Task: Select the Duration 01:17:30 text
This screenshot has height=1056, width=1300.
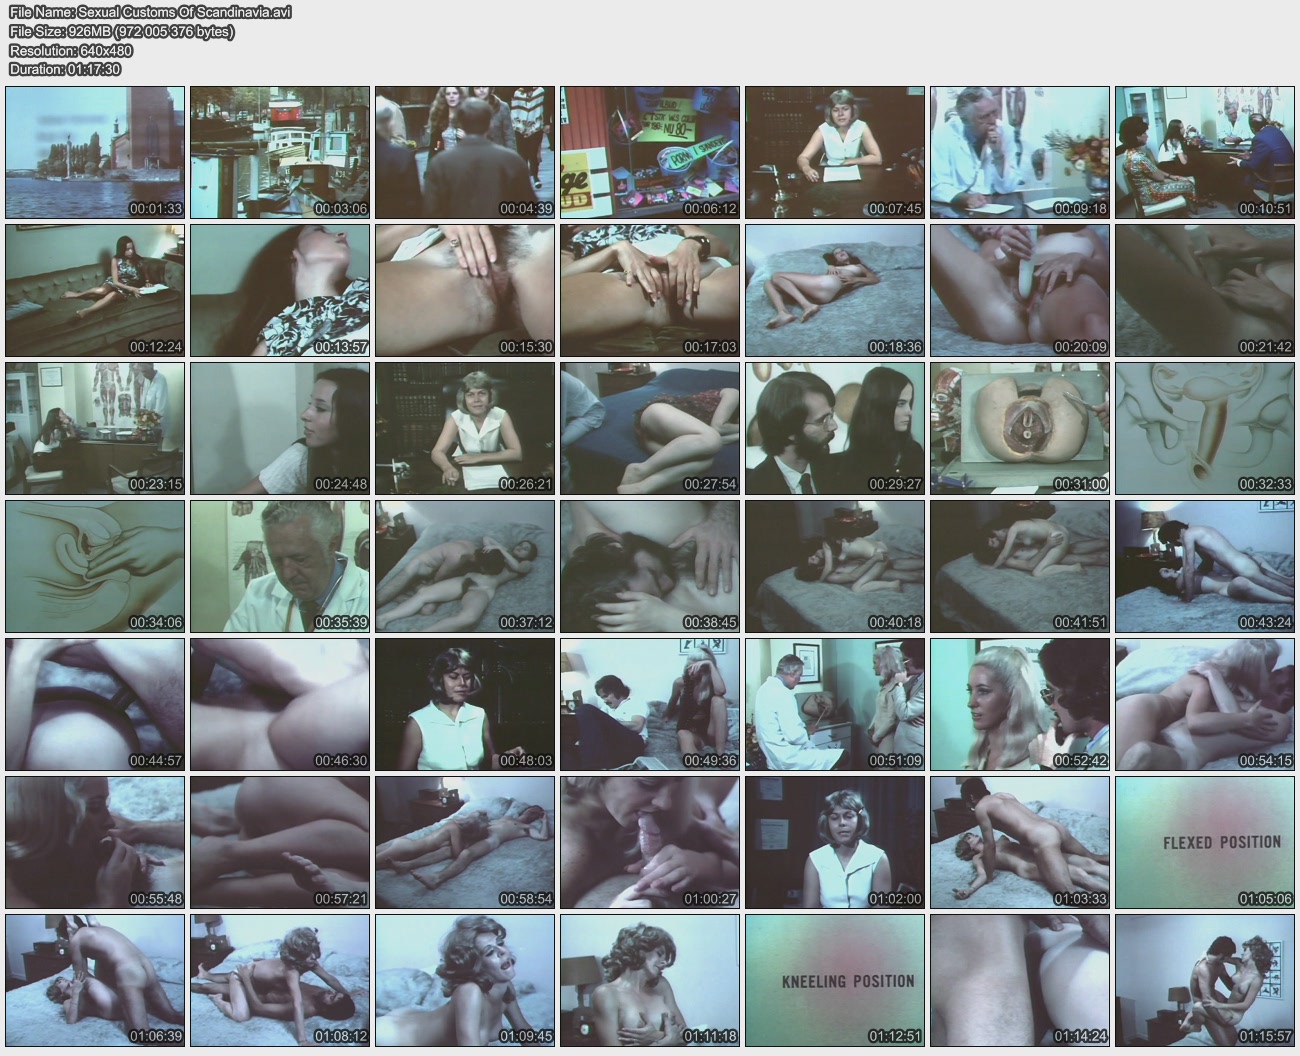Action: tap(65, 70)
